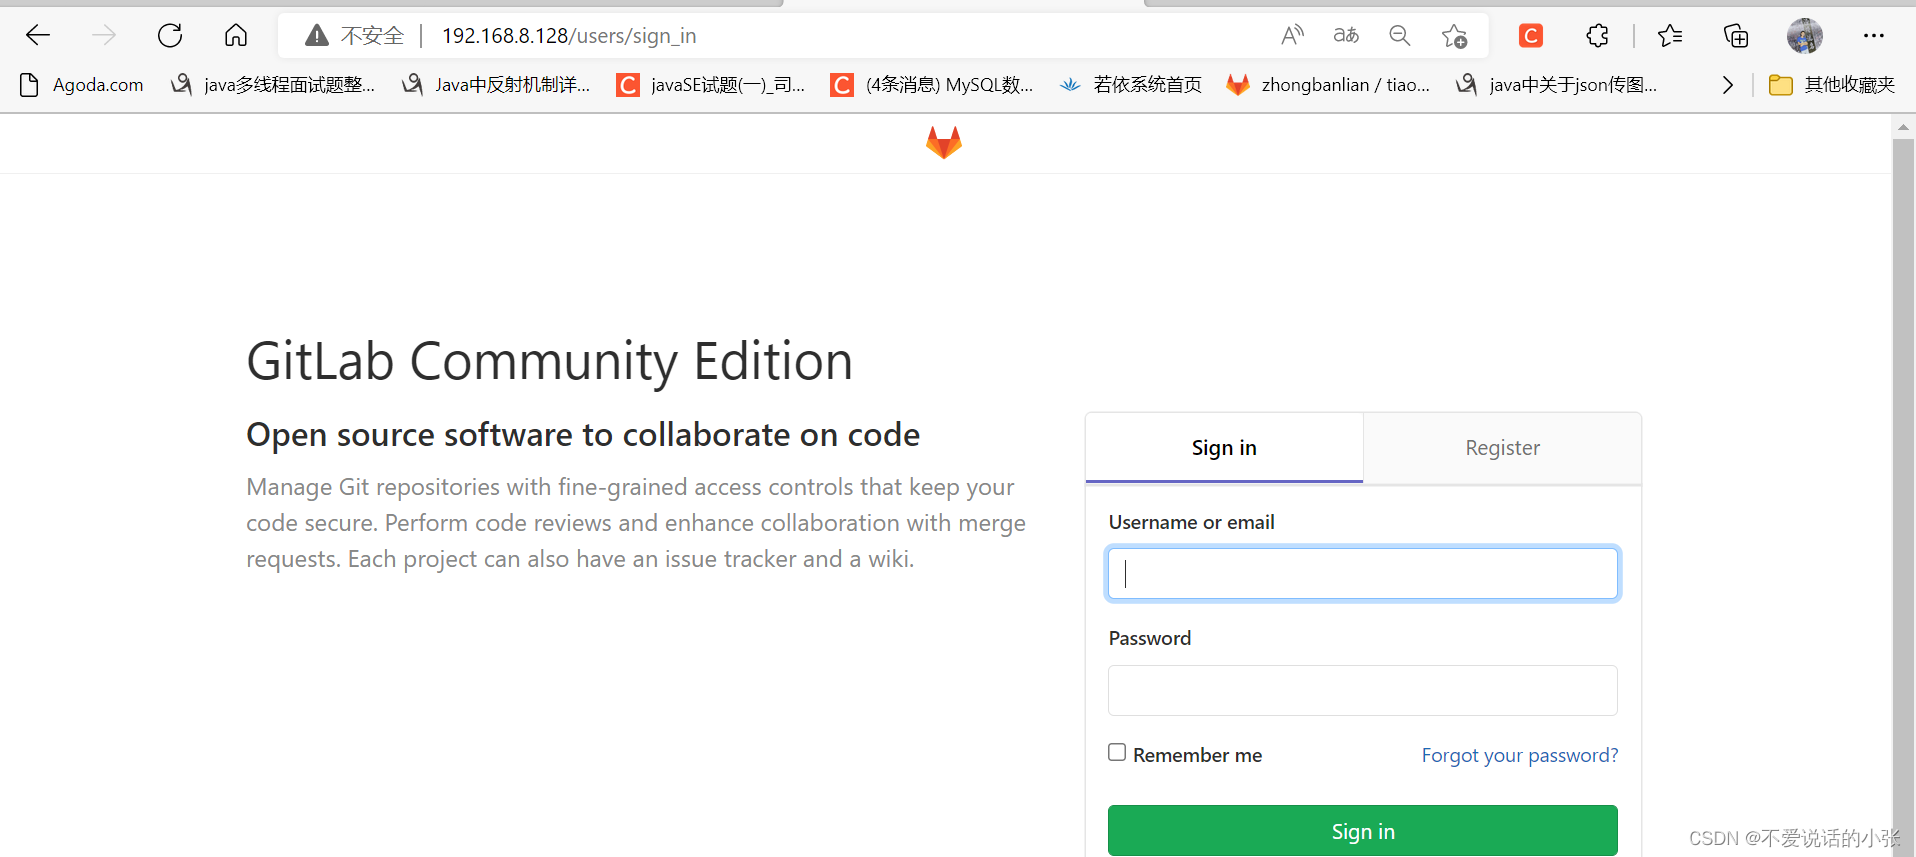Focus the Username or email field

[1363, 573]
